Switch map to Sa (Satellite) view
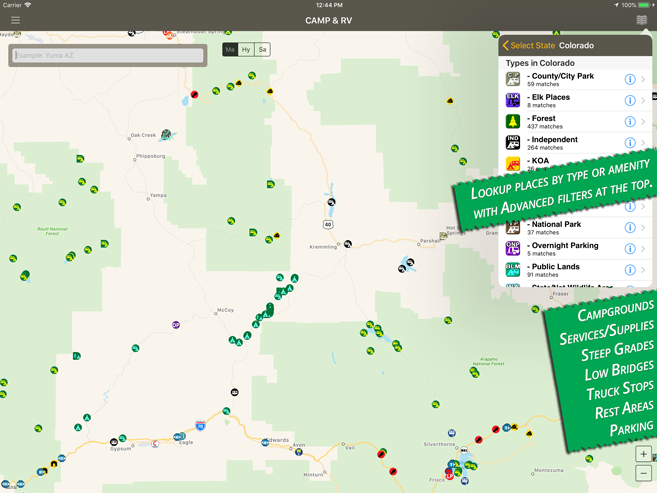657x493 pixels. pos(262,49)
